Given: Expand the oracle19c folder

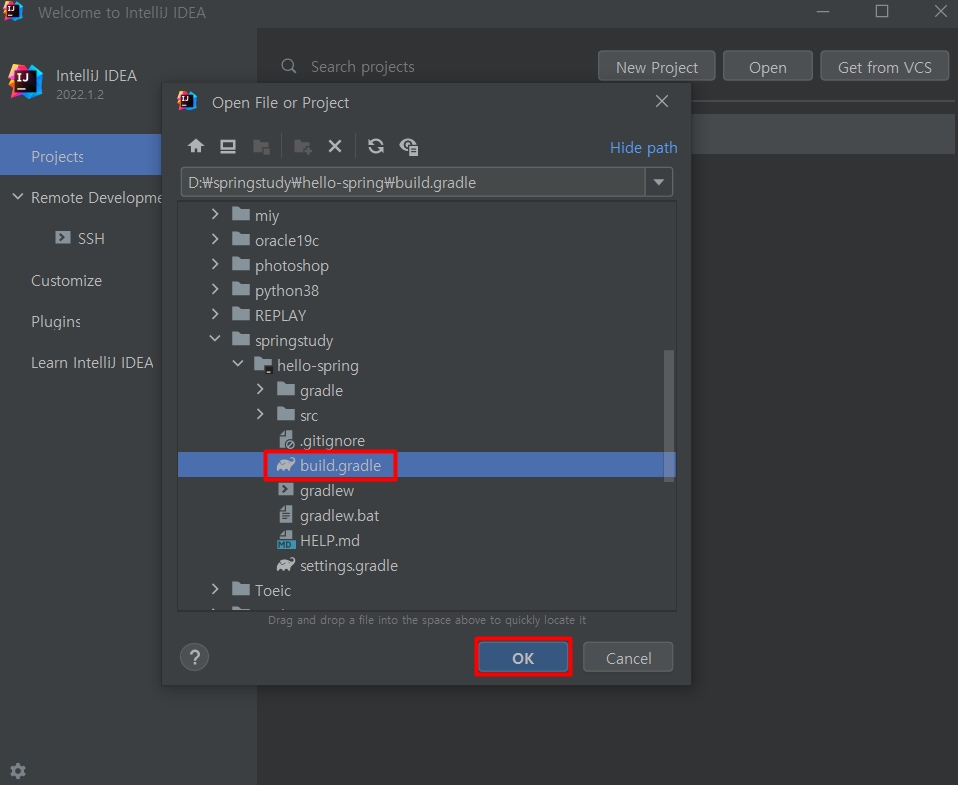Looking at the screenshot, I should 215,239.
